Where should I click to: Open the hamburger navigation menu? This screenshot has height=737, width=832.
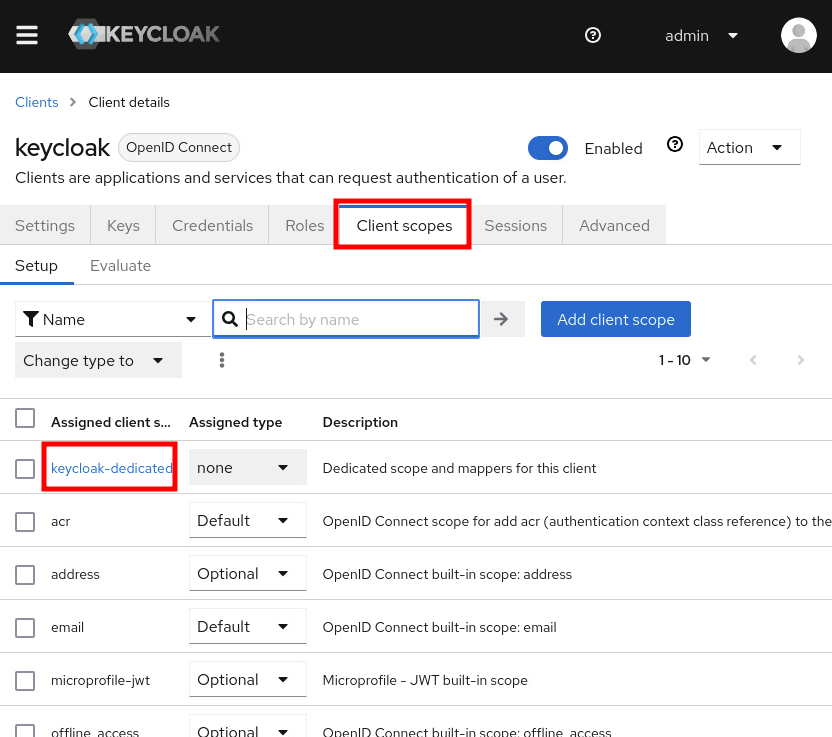(27, 35)
